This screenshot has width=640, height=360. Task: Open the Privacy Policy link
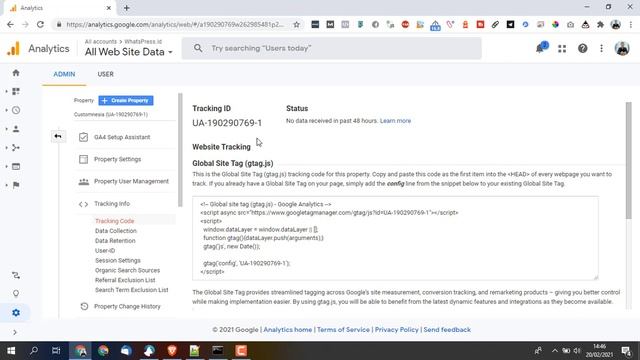(x=397, y=329)
